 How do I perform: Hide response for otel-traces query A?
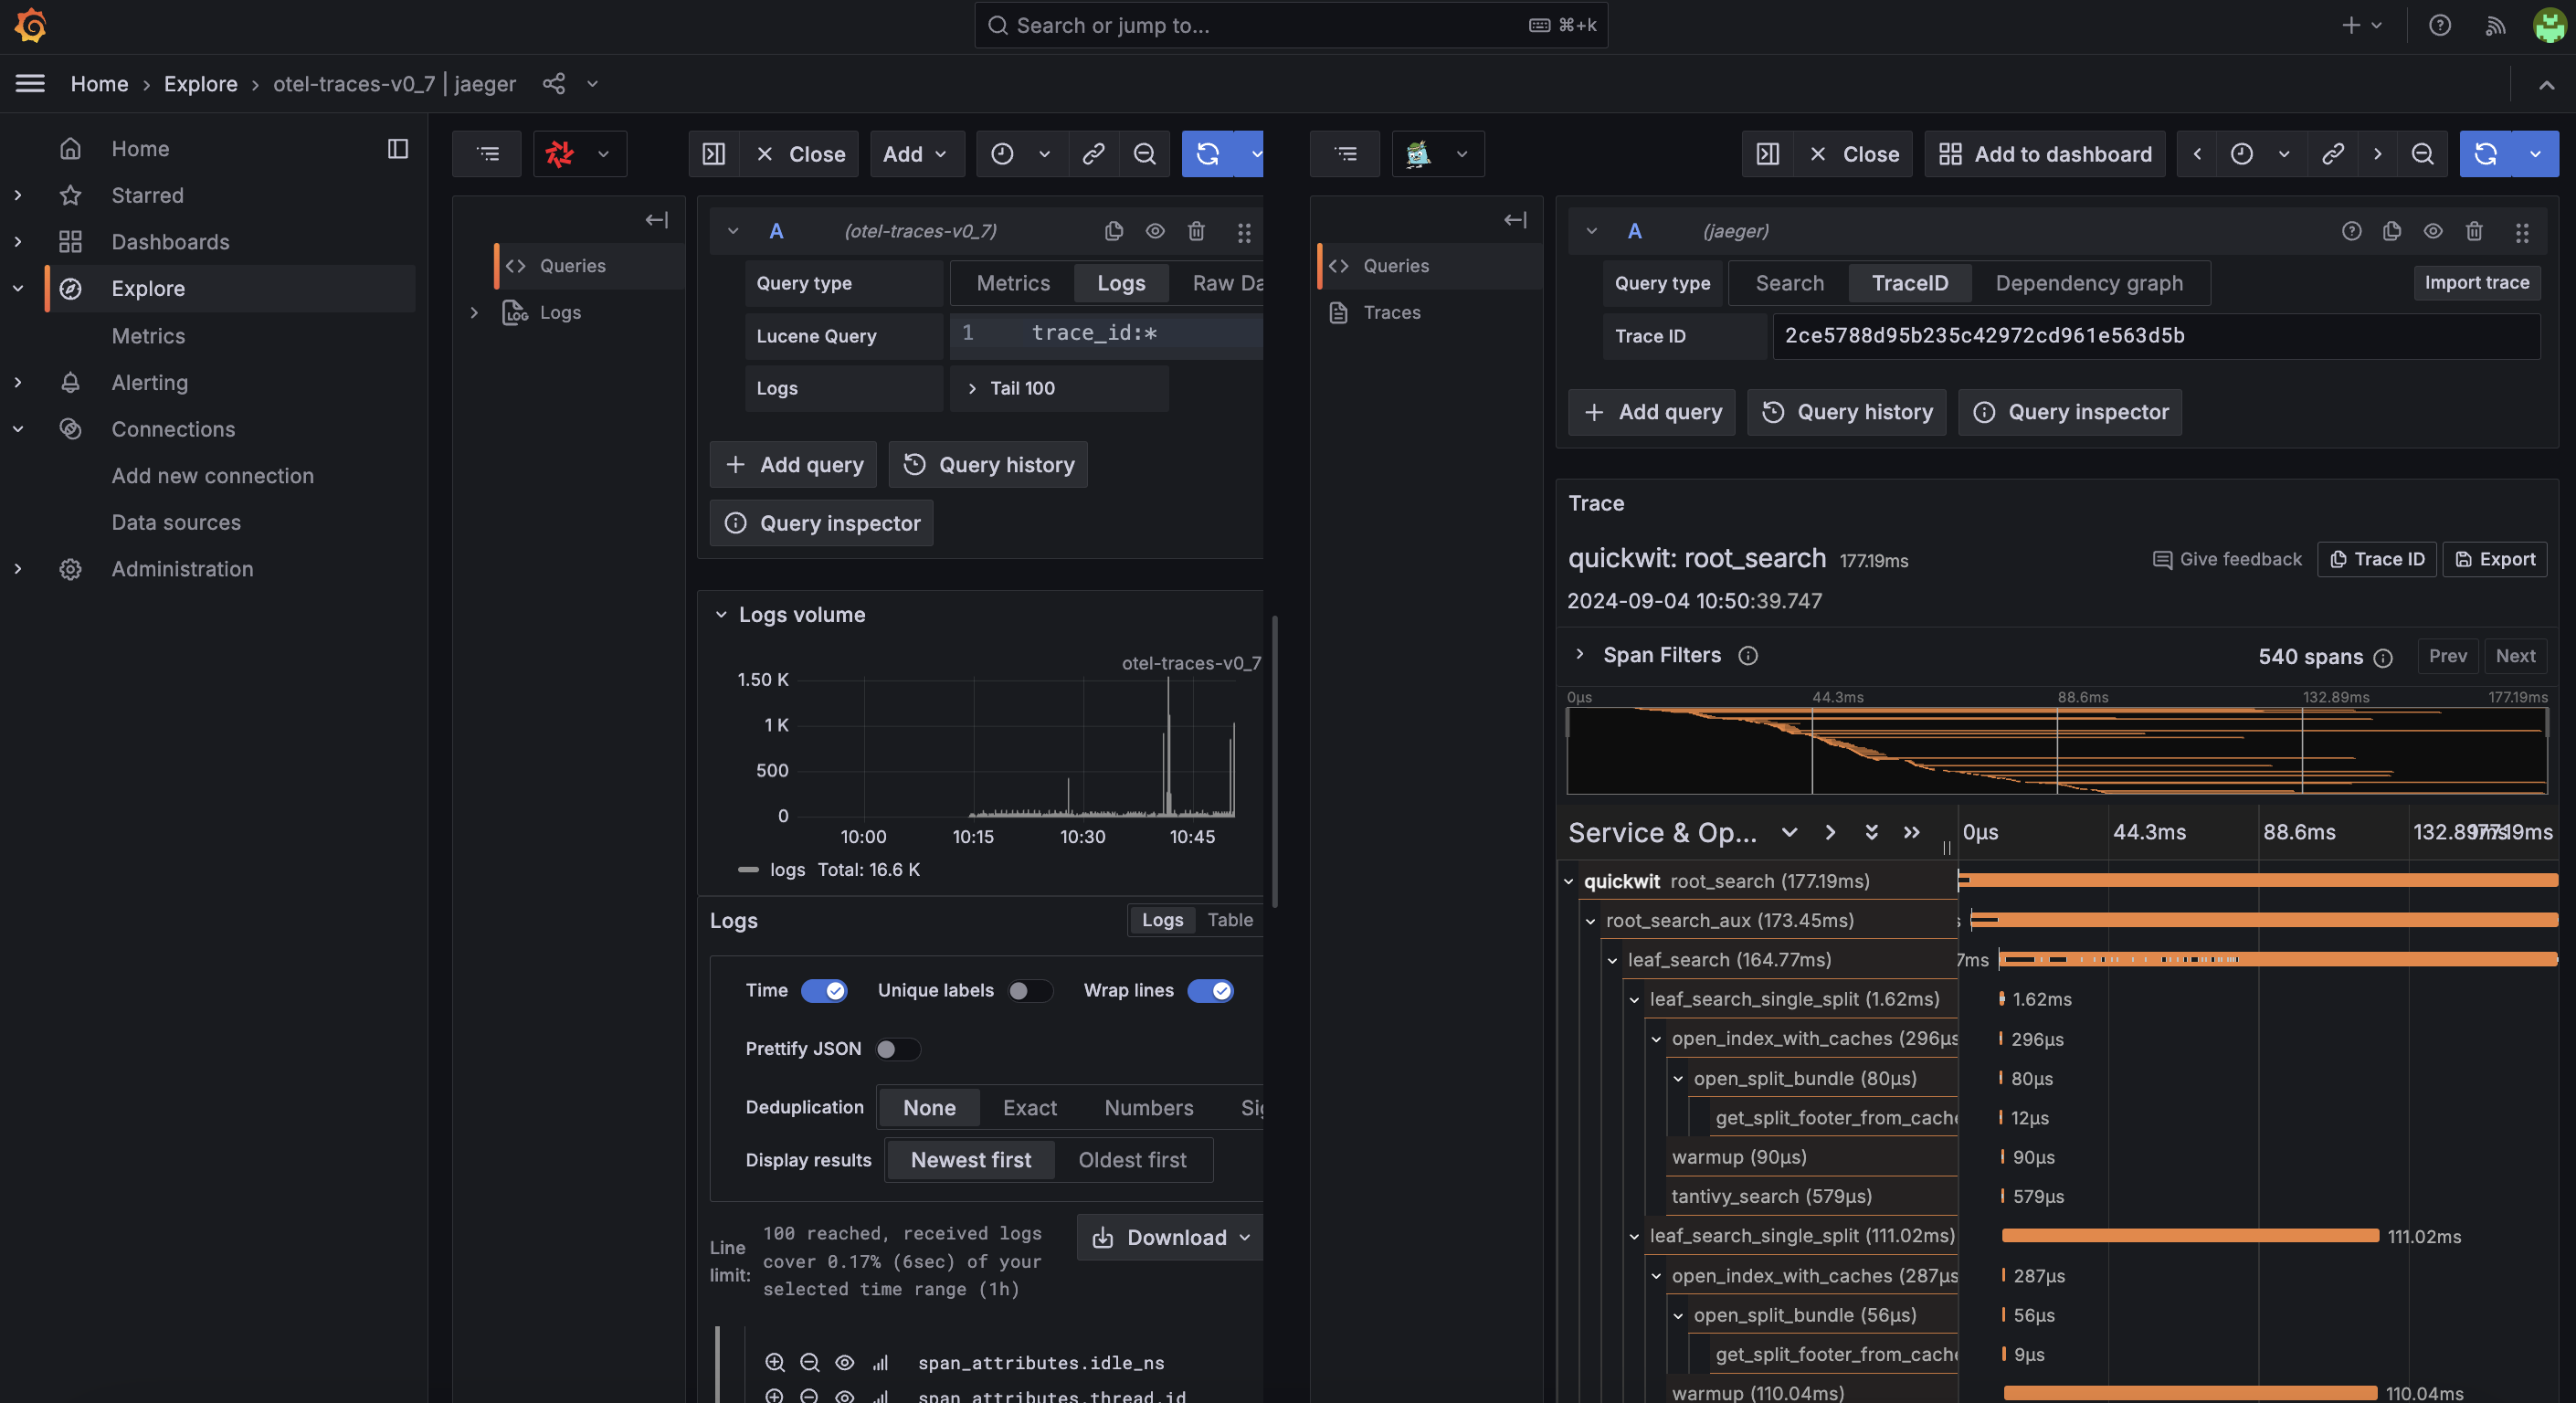point(1155,232)
